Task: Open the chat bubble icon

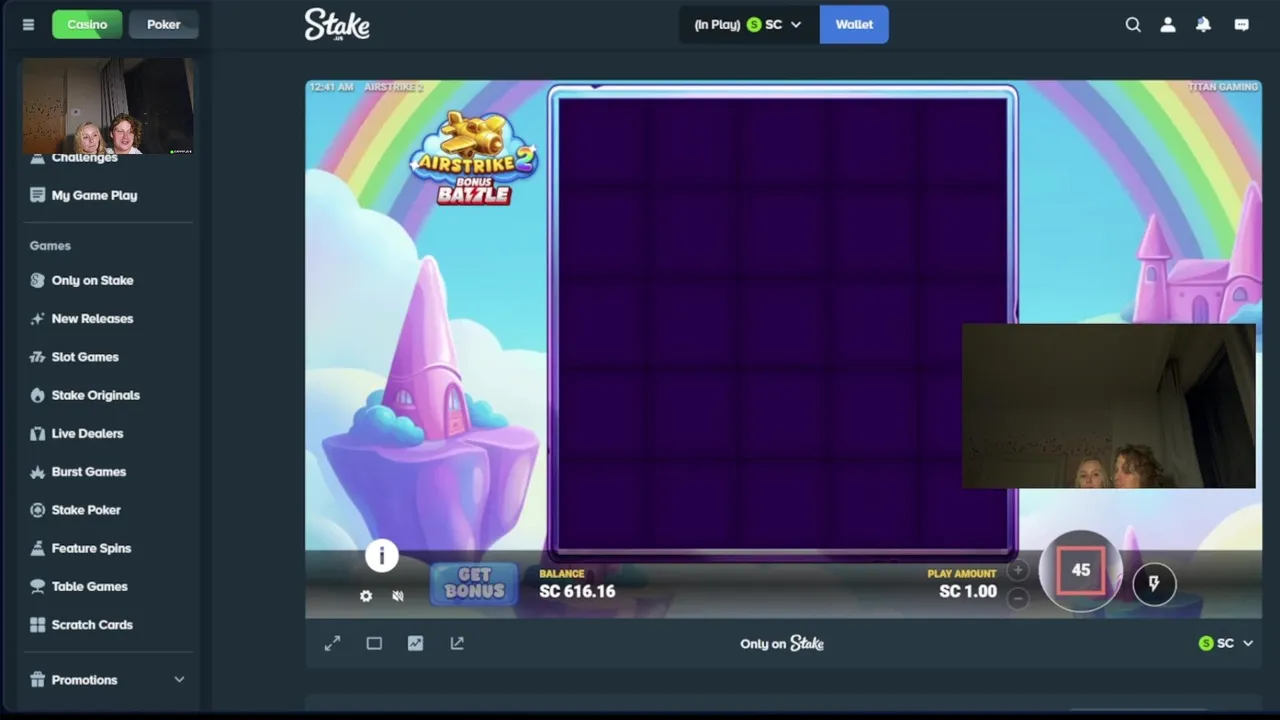Action: coord(1242,25)
